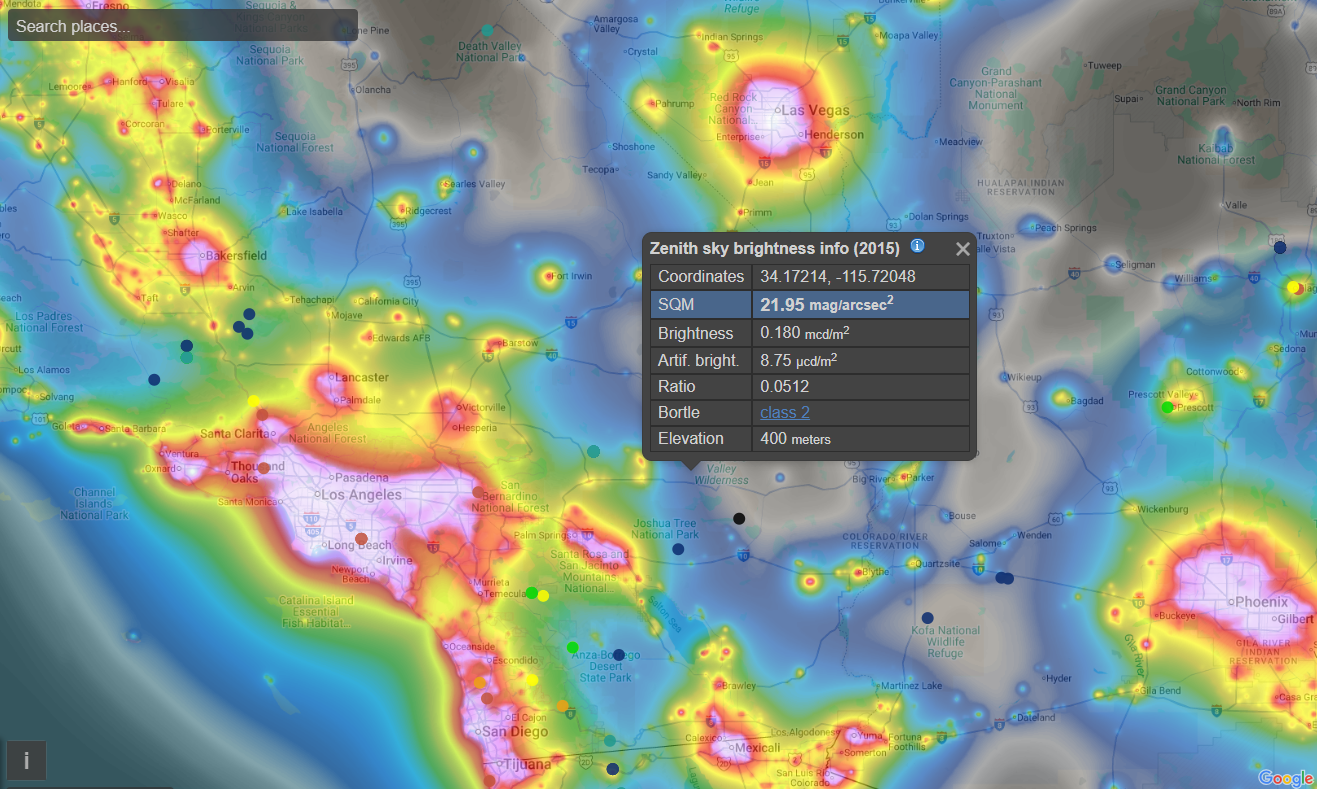This screenshot has width=1317, height=789.
Task: Close the Zenith sky brightness info popup
Action: (x=963, y=249)
